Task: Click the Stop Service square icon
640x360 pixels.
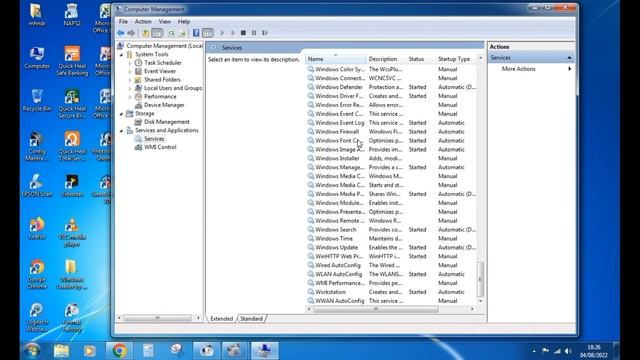Action: [x=243, y=33]
